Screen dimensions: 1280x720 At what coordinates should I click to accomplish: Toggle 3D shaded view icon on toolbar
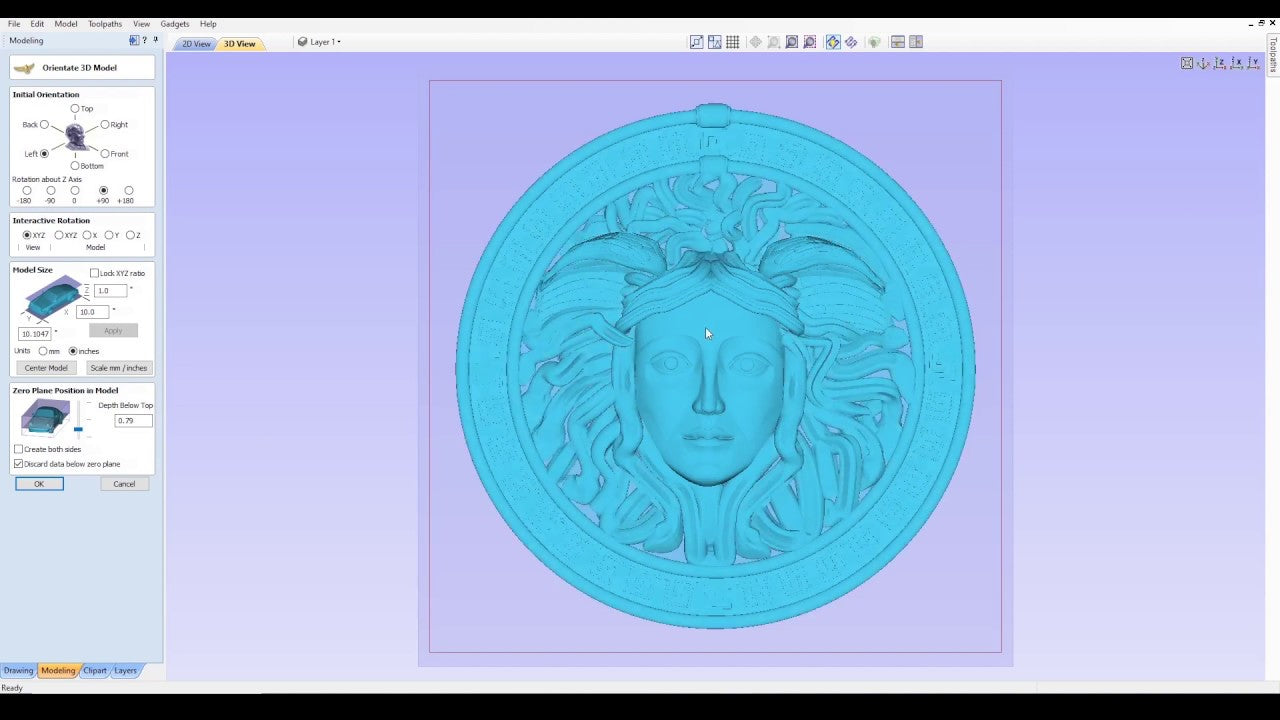833,41
